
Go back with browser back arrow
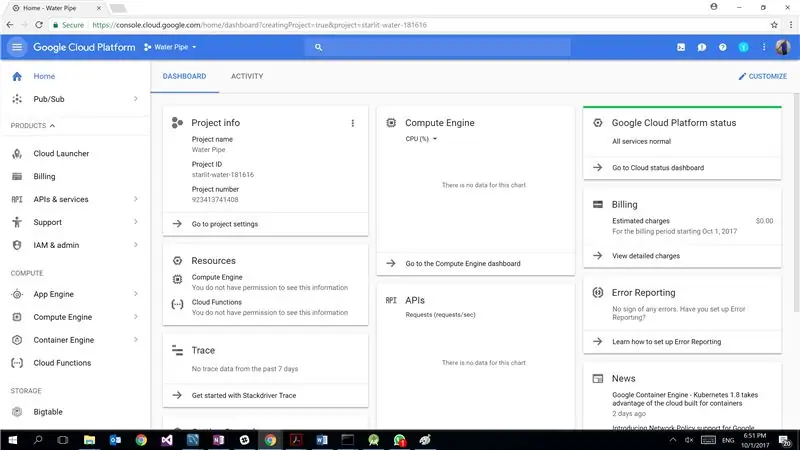(10, 24)
